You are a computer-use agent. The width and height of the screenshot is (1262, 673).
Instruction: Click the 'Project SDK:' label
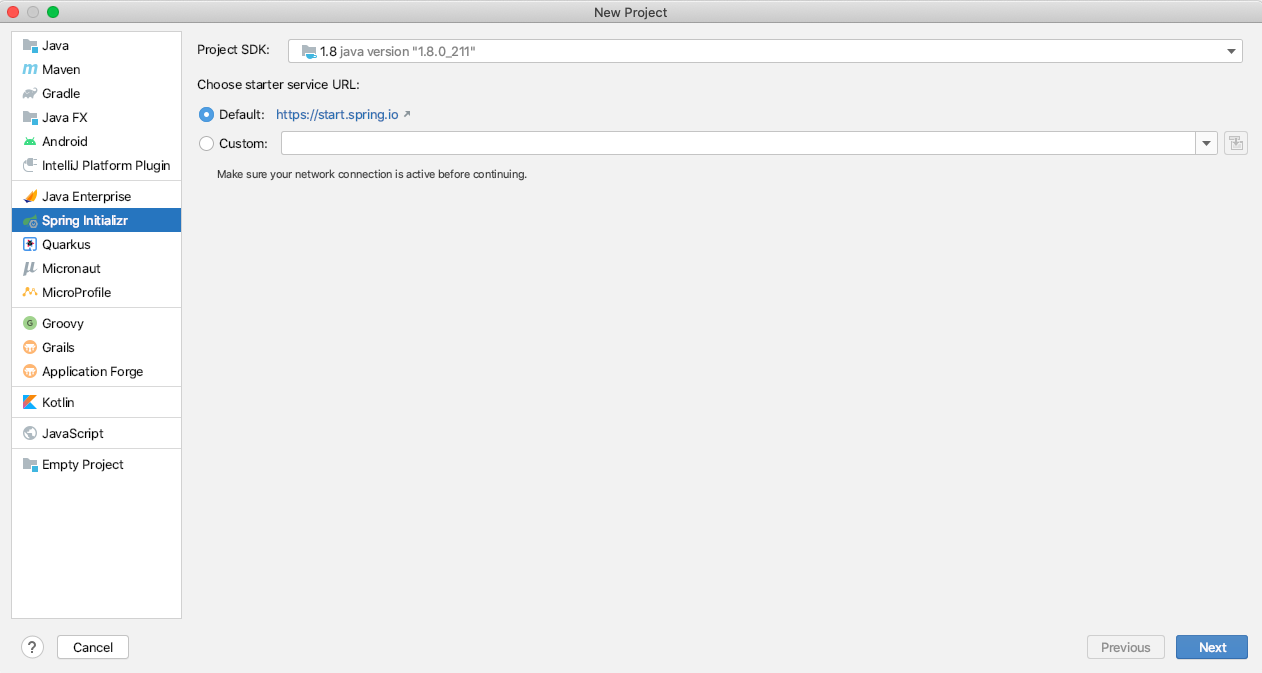pyautogui.click(x=233, y=50)
